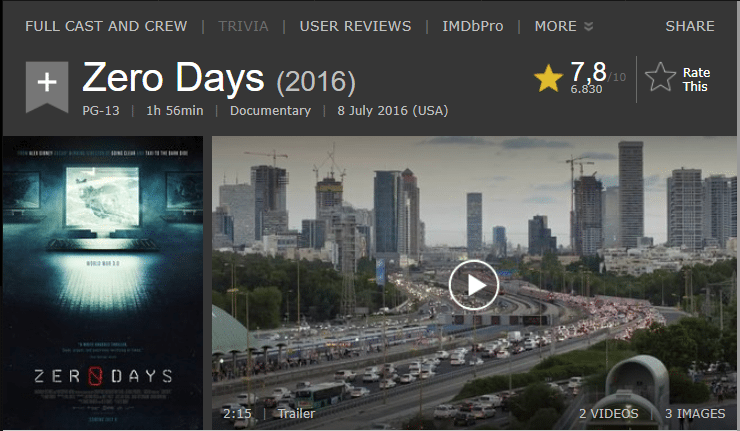This screenshot has width=740, height=431.
Task: Go to USER REVIEWS
Action: click(355, 26)
